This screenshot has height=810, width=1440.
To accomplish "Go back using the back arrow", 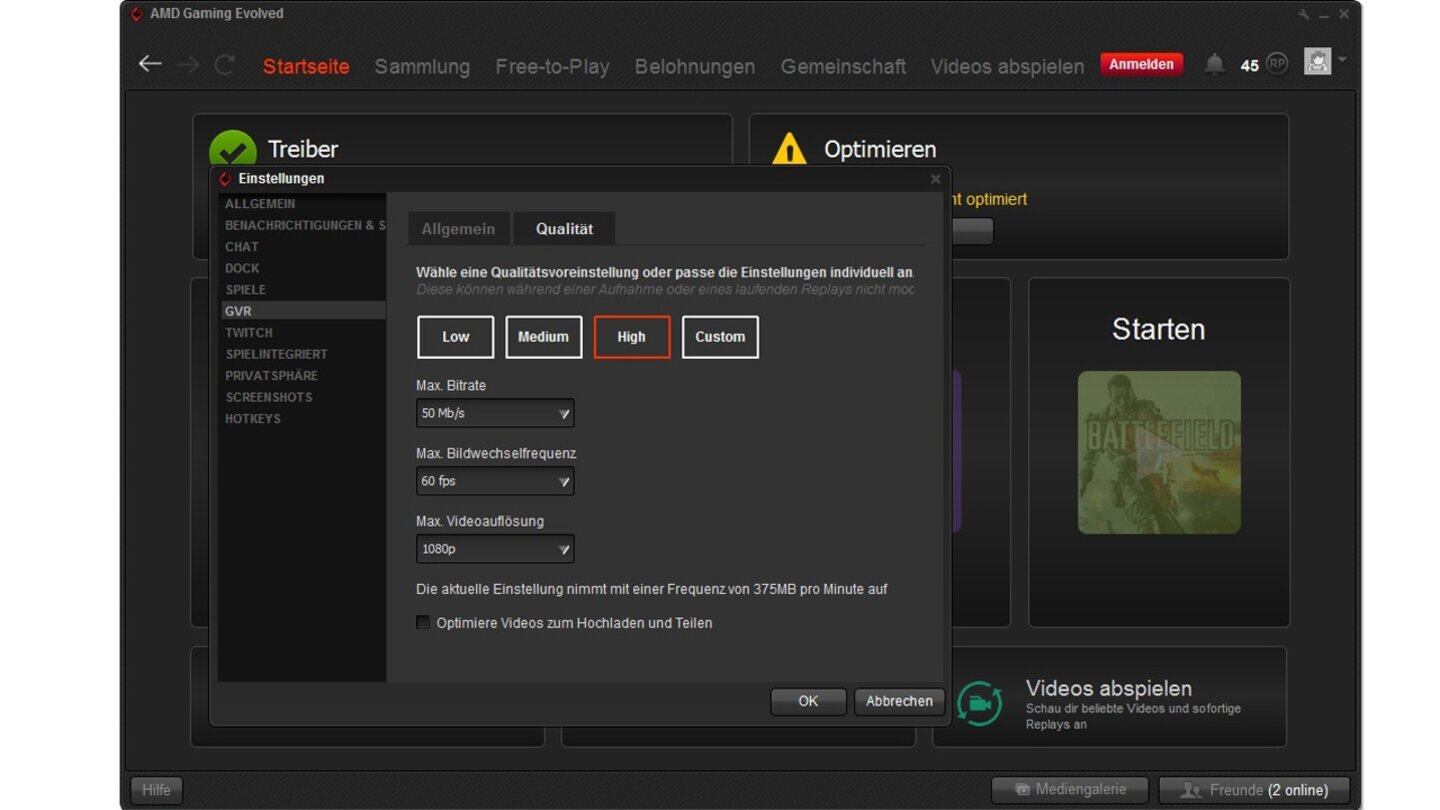I will [150, 64].
